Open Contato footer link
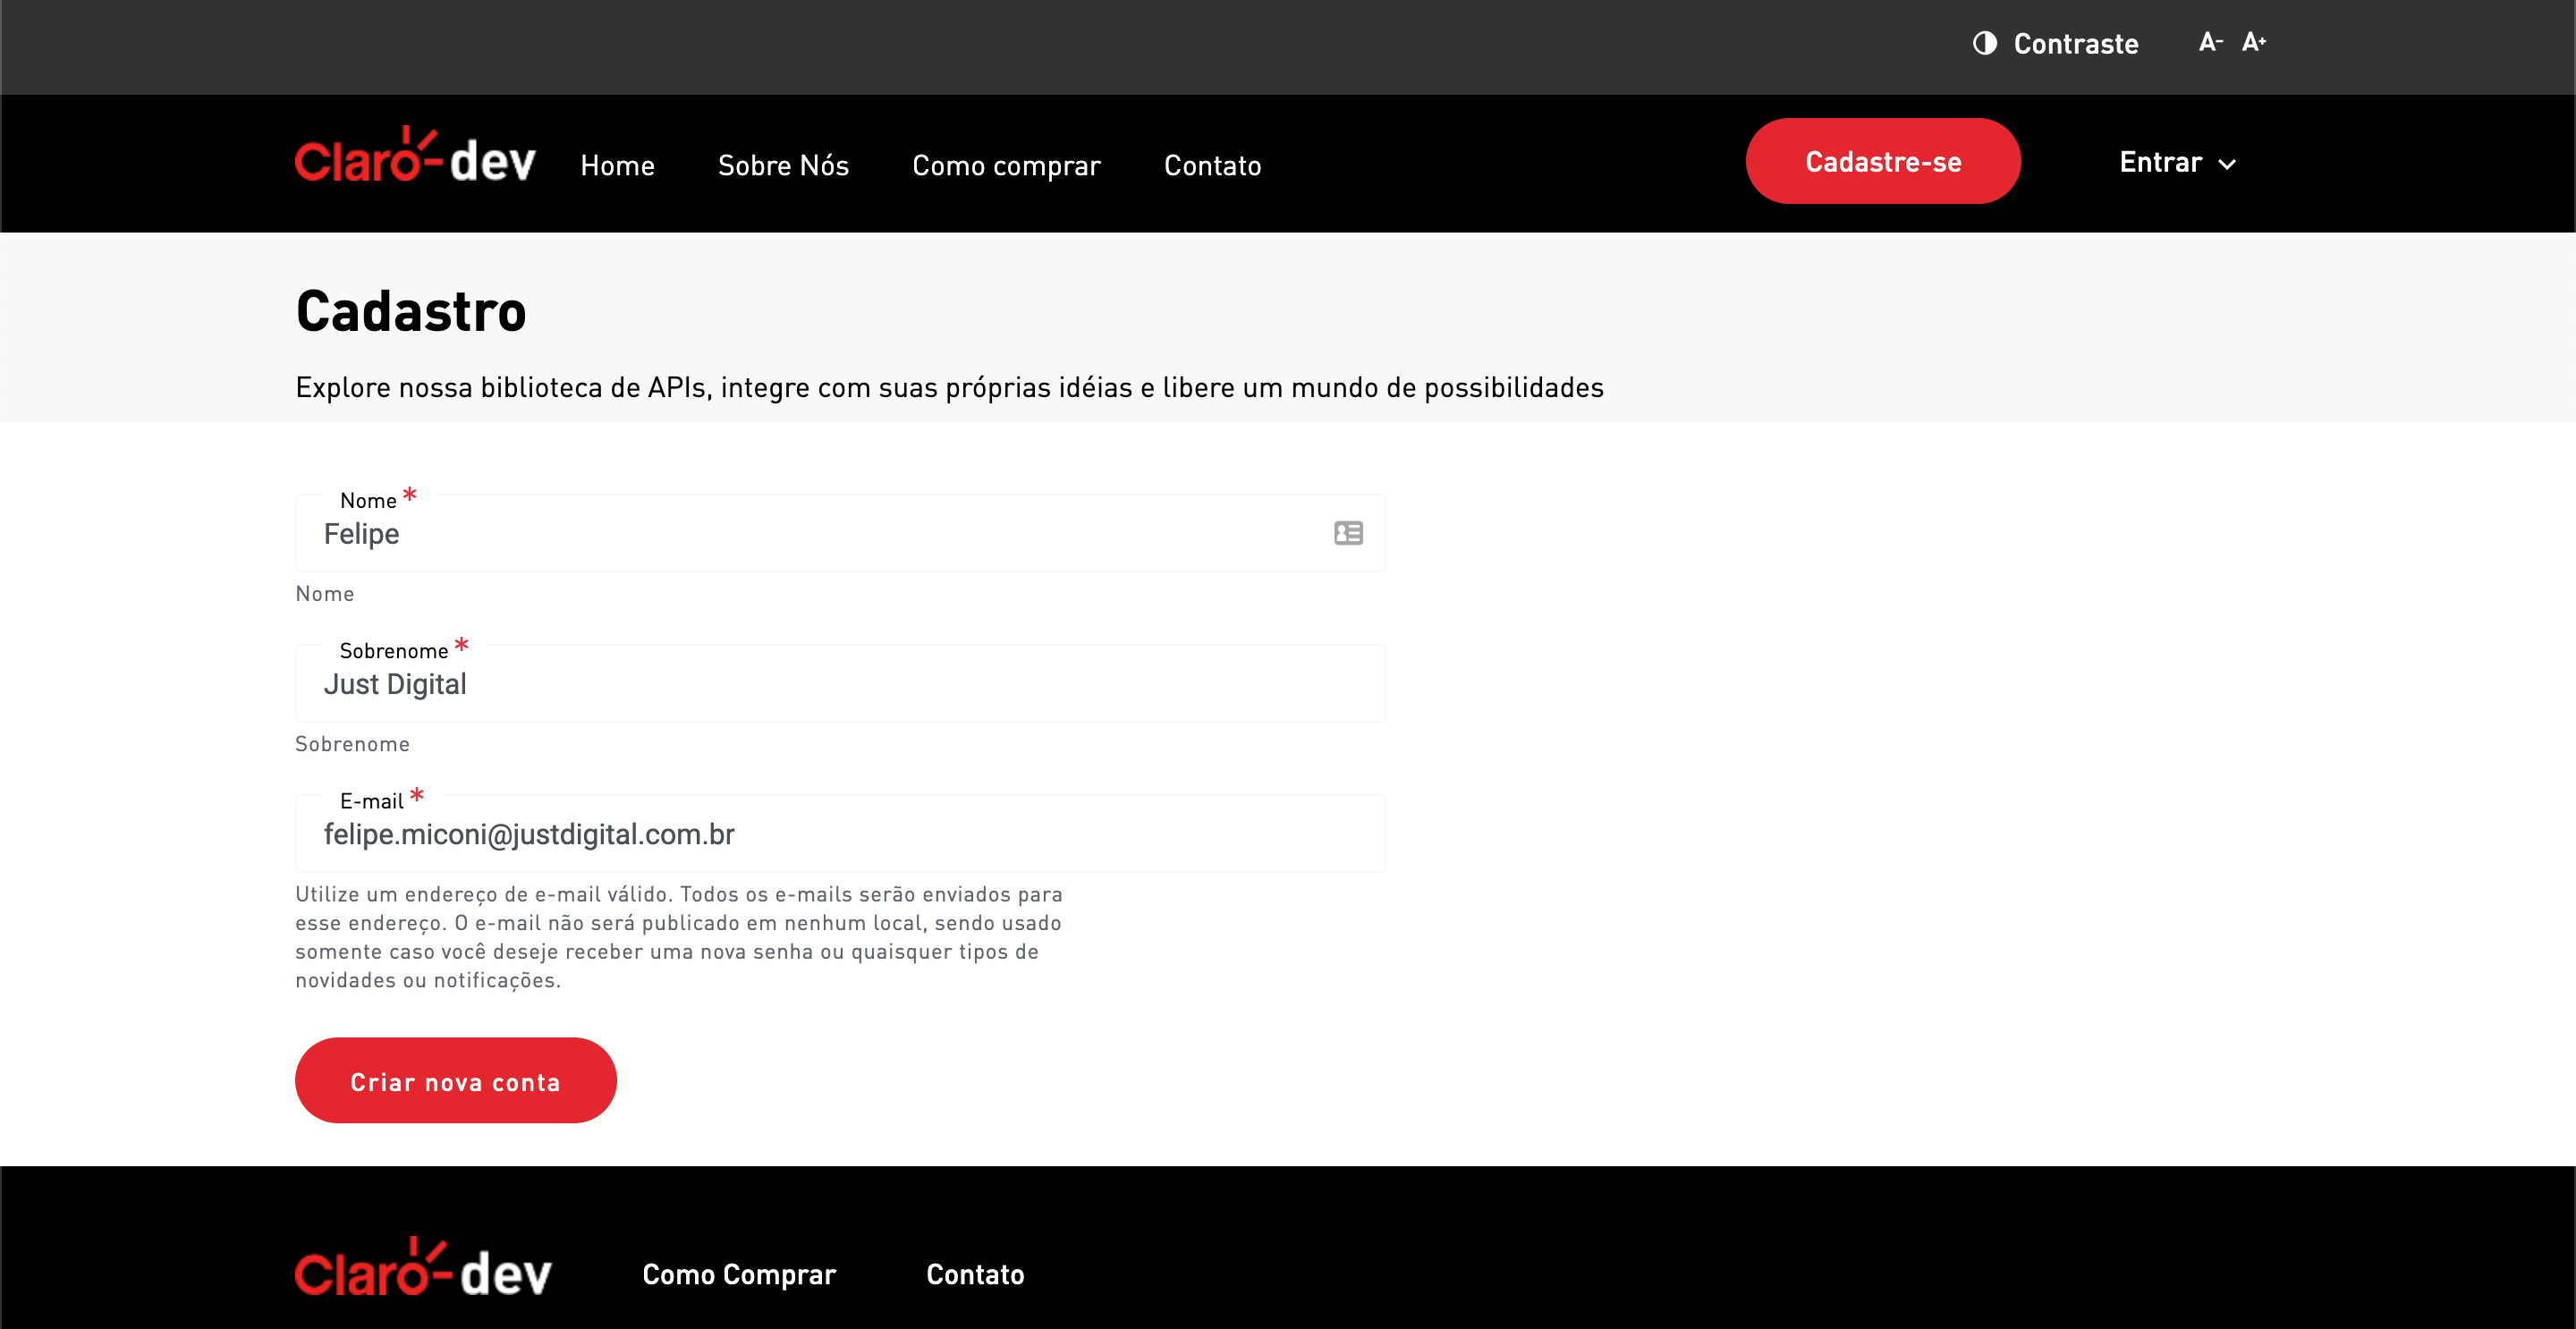Viewport: 2576px width, 1329px height. click(x=975, y=1274)
